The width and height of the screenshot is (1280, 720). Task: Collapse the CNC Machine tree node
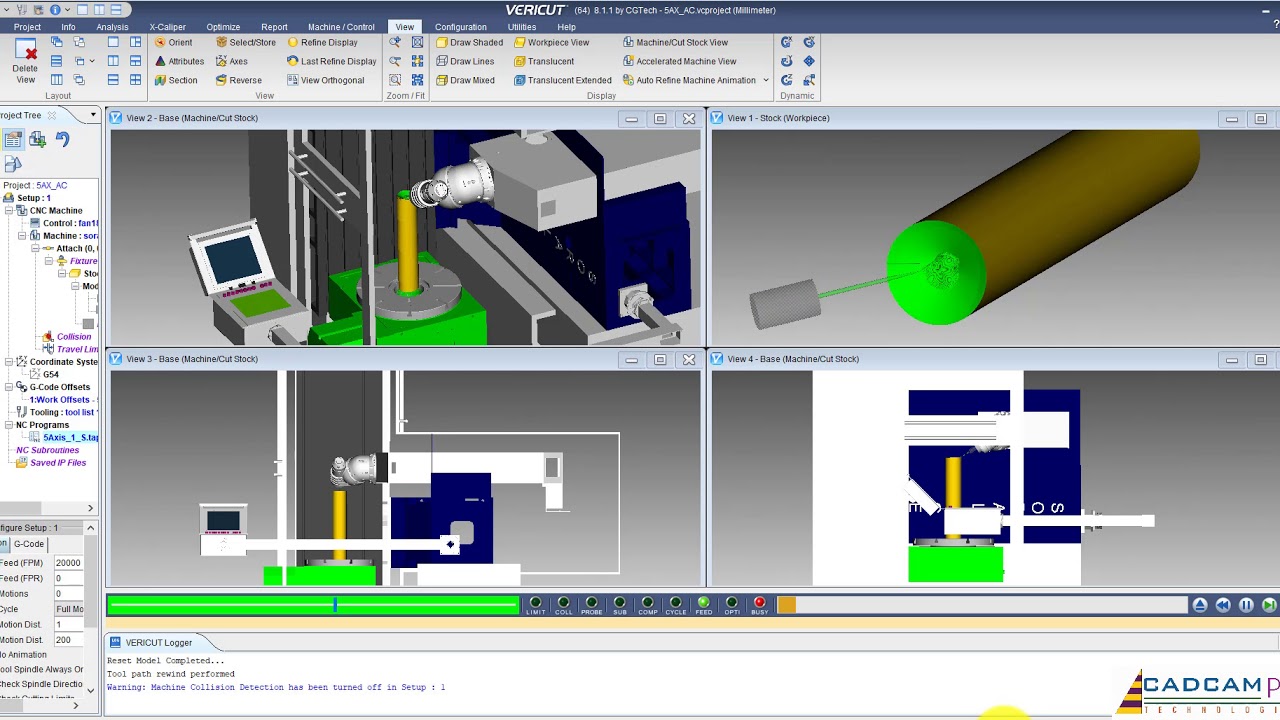click(9, 211)
